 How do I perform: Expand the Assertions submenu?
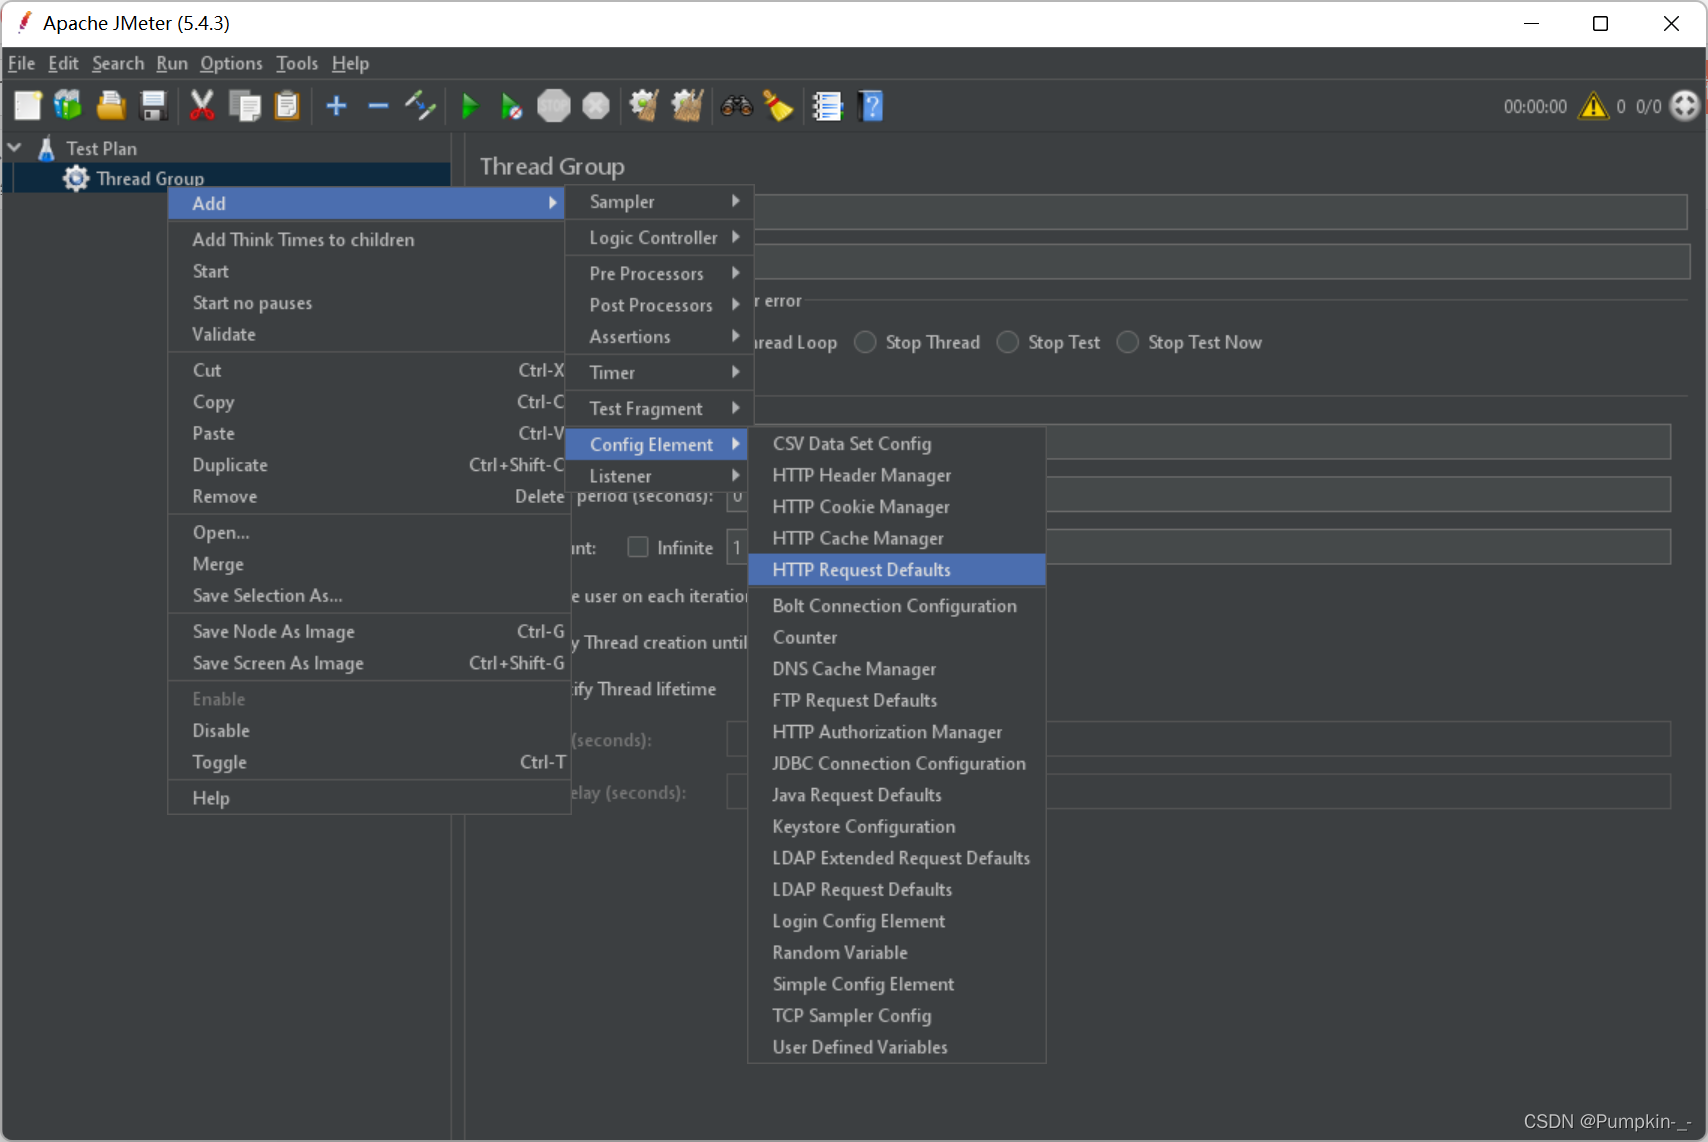pos(660,337)
